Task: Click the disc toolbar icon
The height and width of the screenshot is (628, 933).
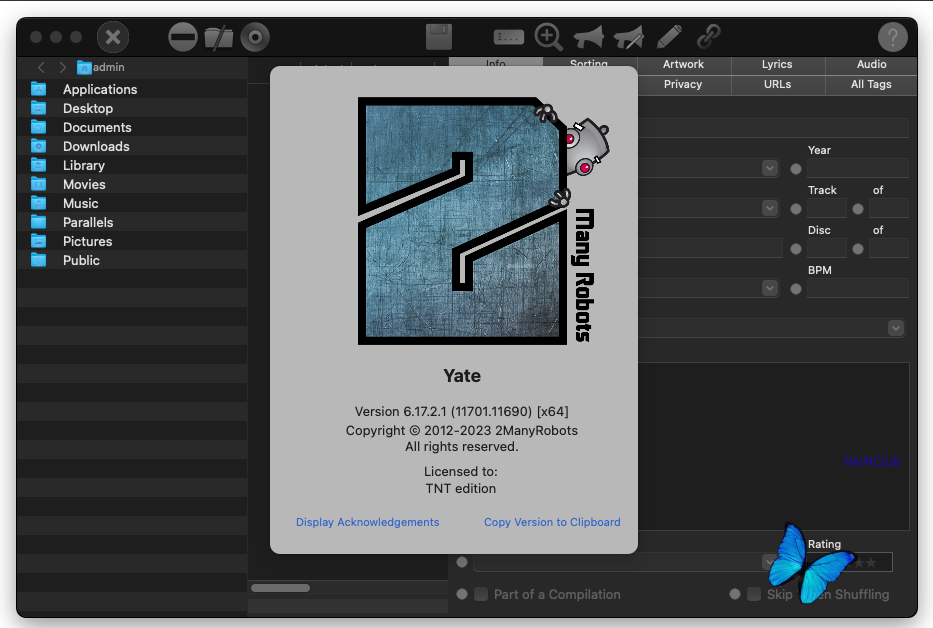Action: (x=255, y=38)
